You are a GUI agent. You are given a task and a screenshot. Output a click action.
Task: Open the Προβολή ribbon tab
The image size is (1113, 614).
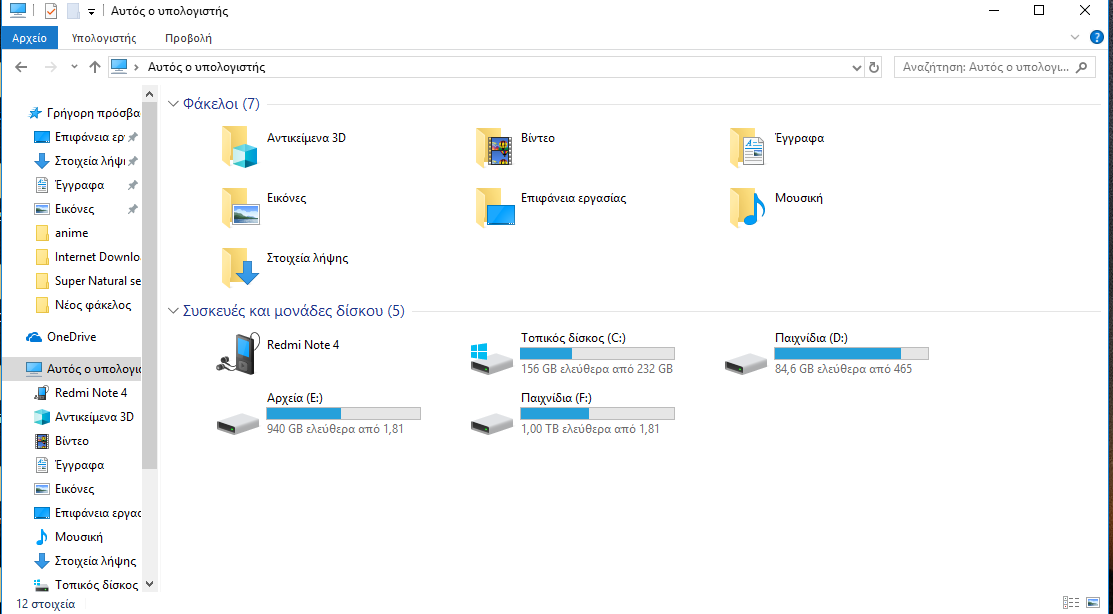(188, 38)
